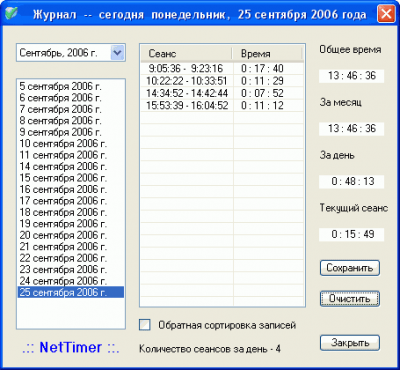
Task: Click the Общее время value field
Action: [352, 76]
